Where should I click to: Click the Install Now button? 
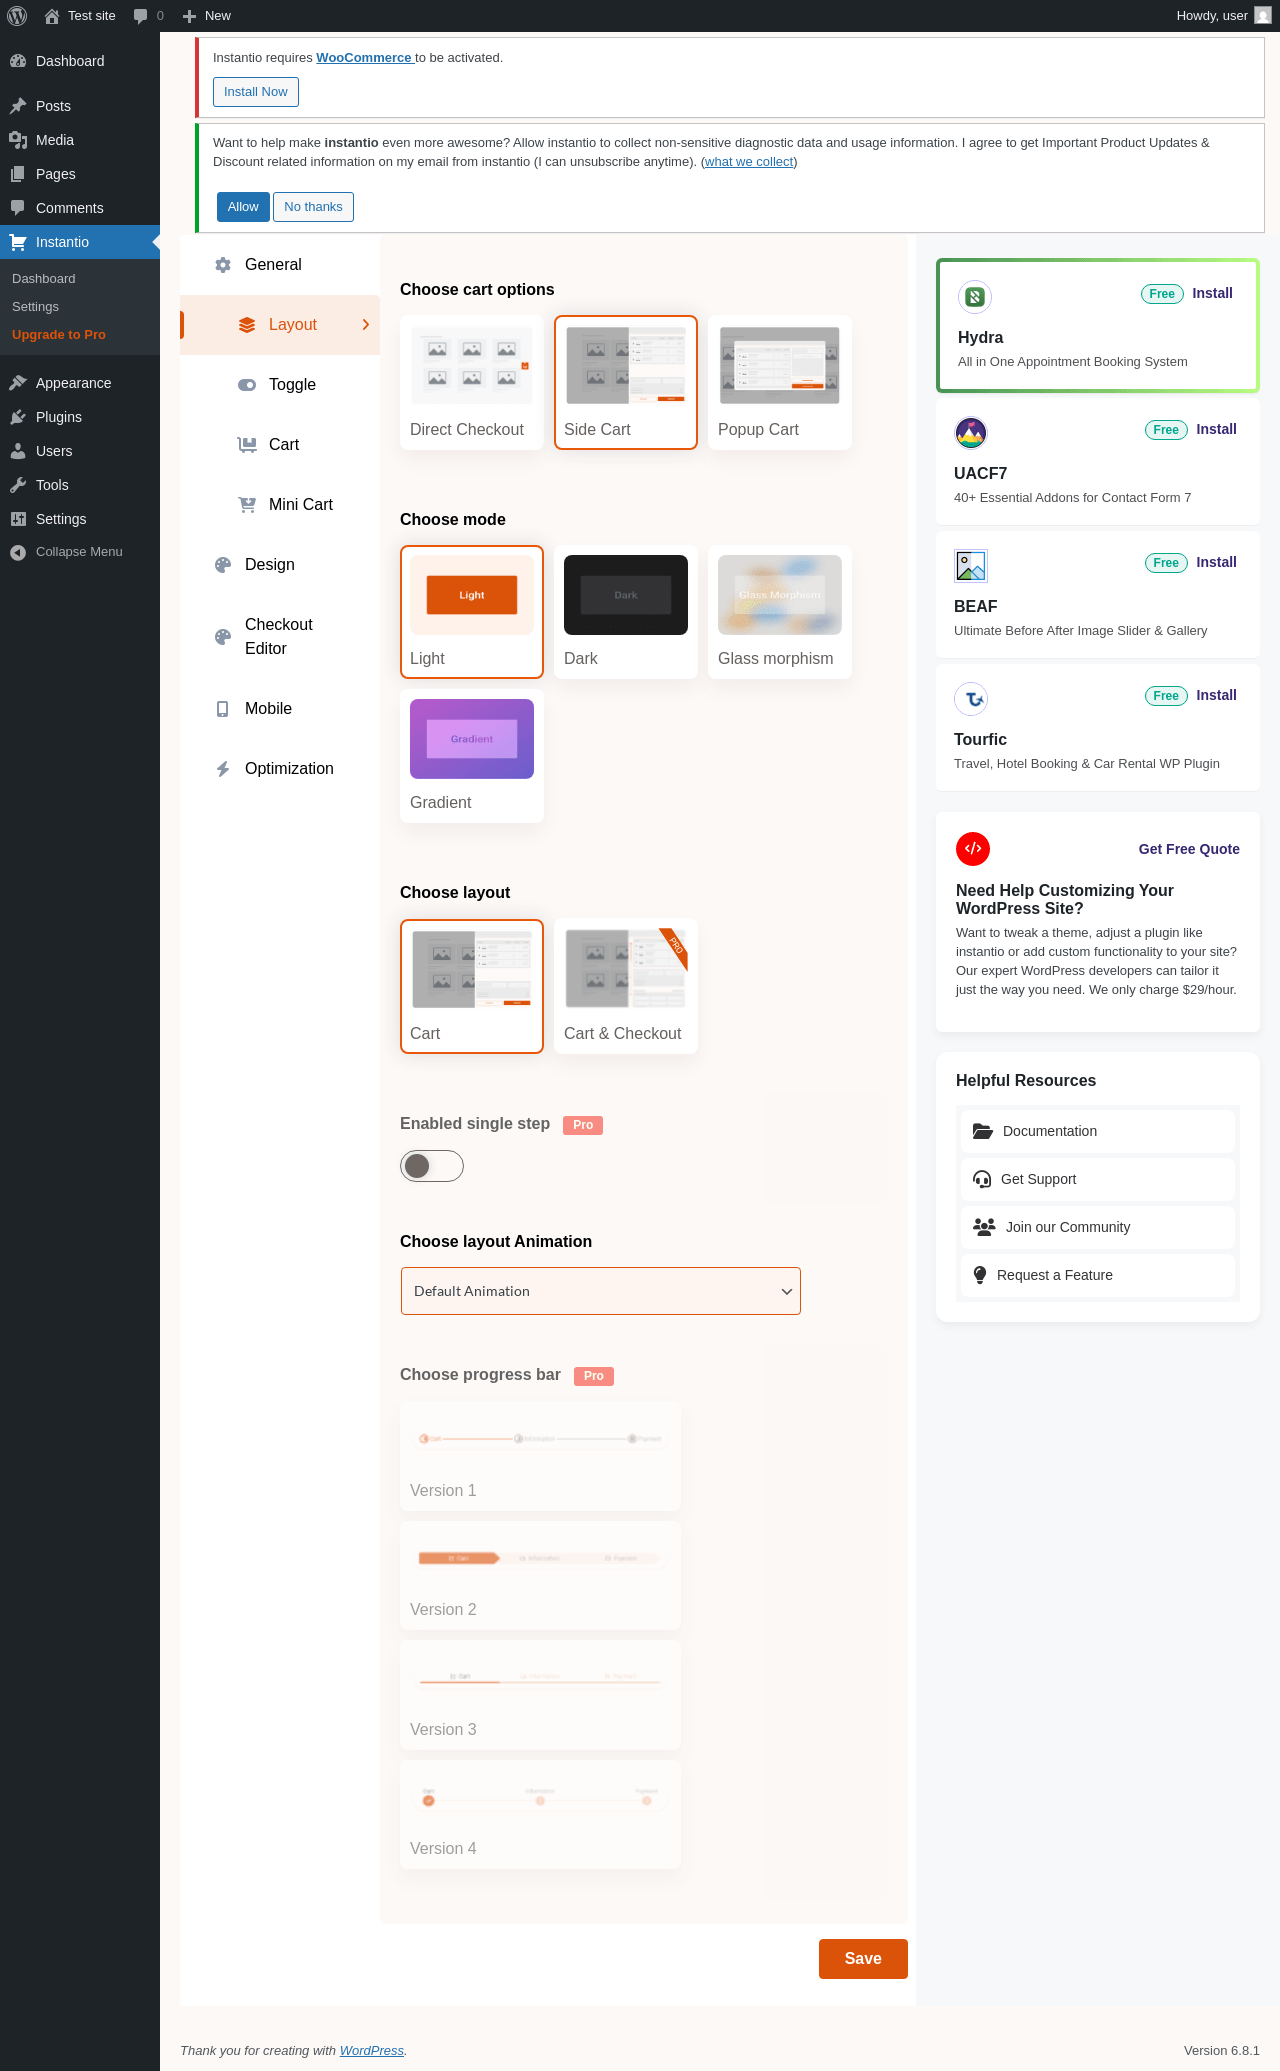pos(256,92)
